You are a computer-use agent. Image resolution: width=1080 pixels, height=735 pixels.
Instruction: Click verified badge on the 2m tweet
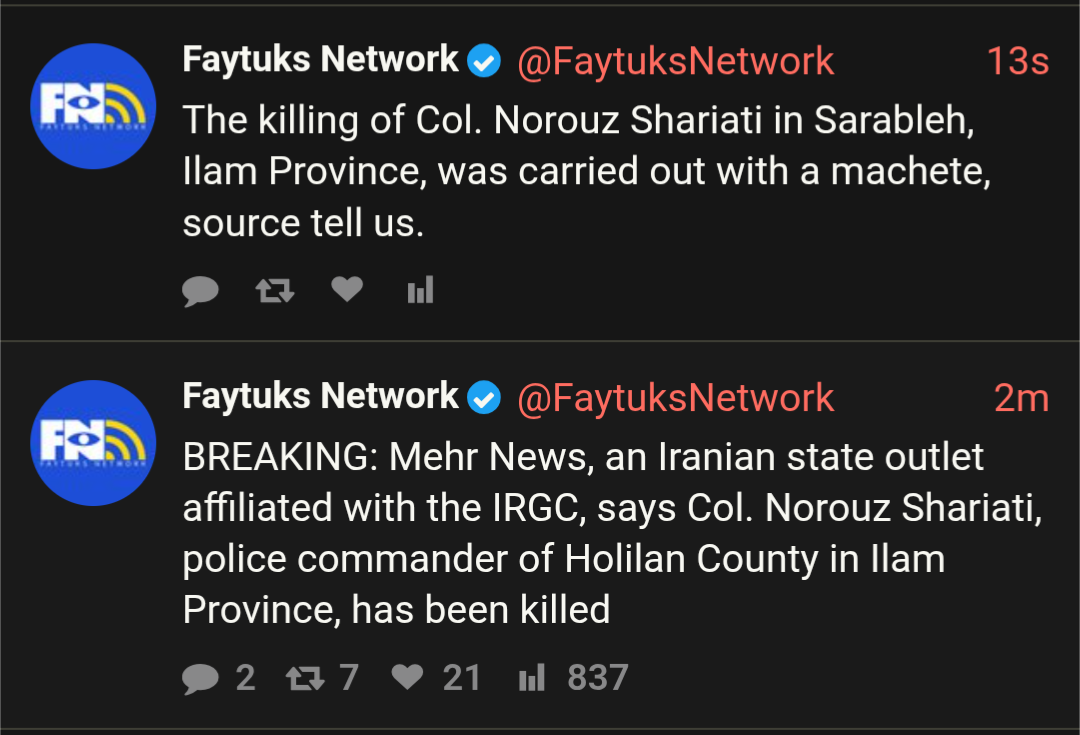[x=484, y=398]
